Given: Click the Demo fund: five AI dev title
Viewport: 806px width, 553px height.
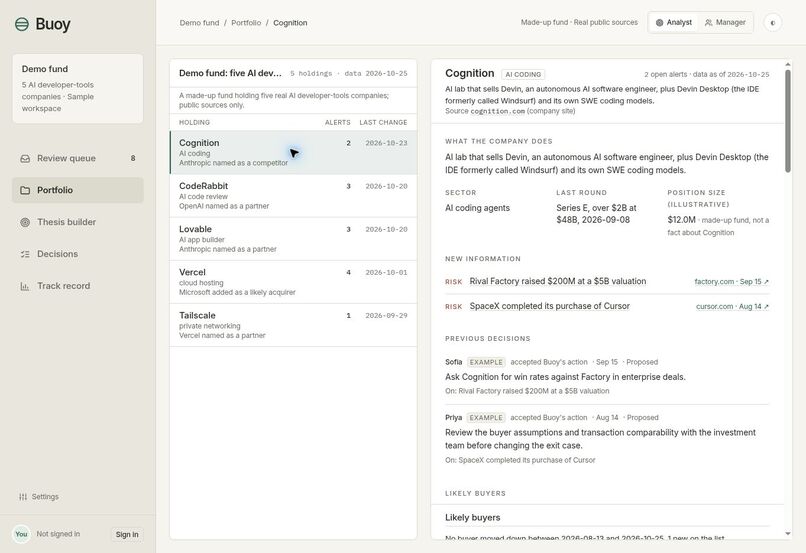Looking at the screenshot, I should (x=230, y=73).
